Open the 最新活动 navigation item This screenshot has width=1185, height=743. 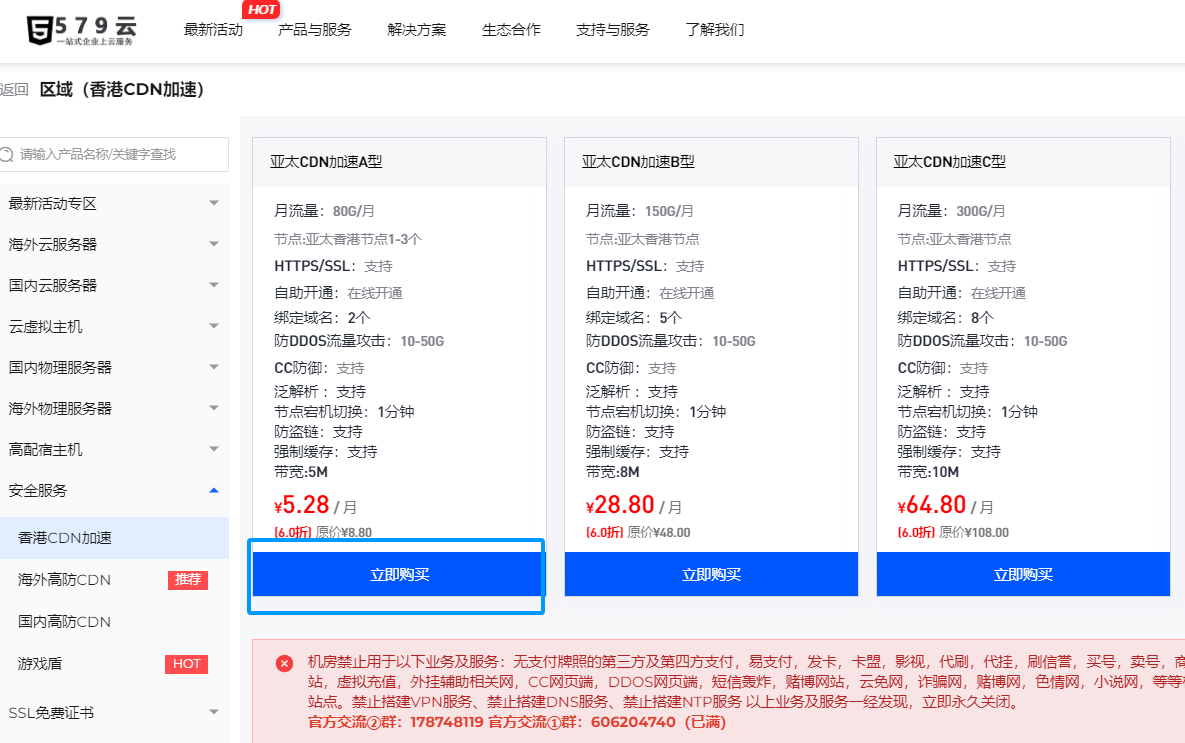pos(213,30)
